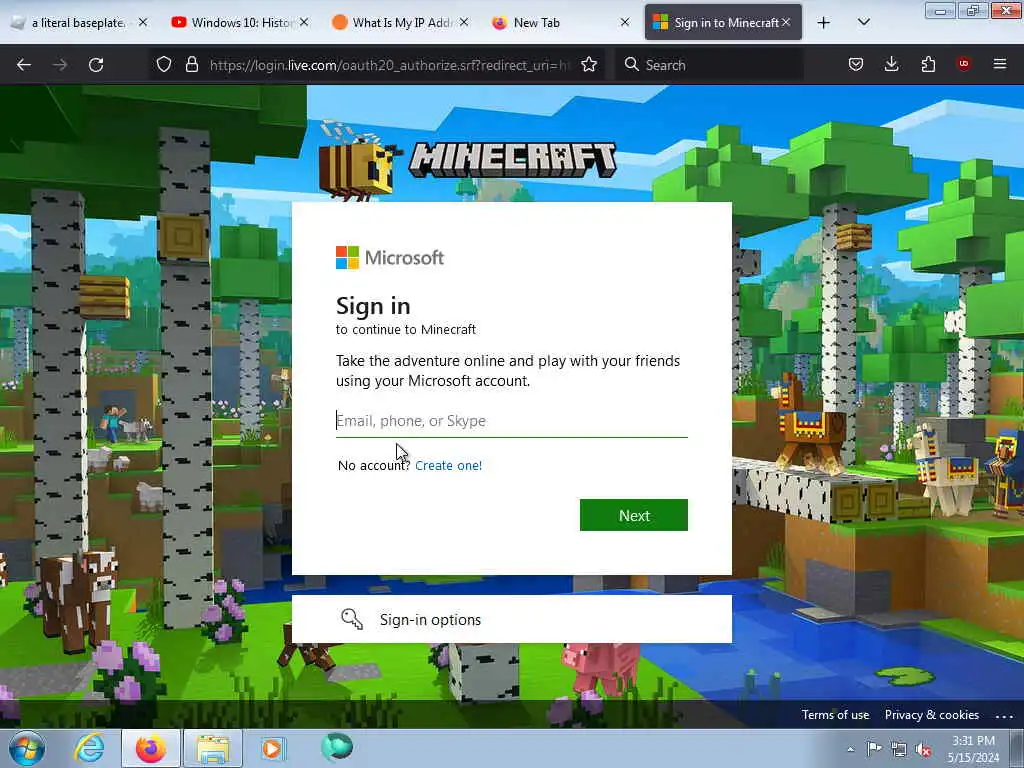Launch Internet Explorer from the taskbar
Viewport: 1024px width, 768px height.
(x=89, y=748)
